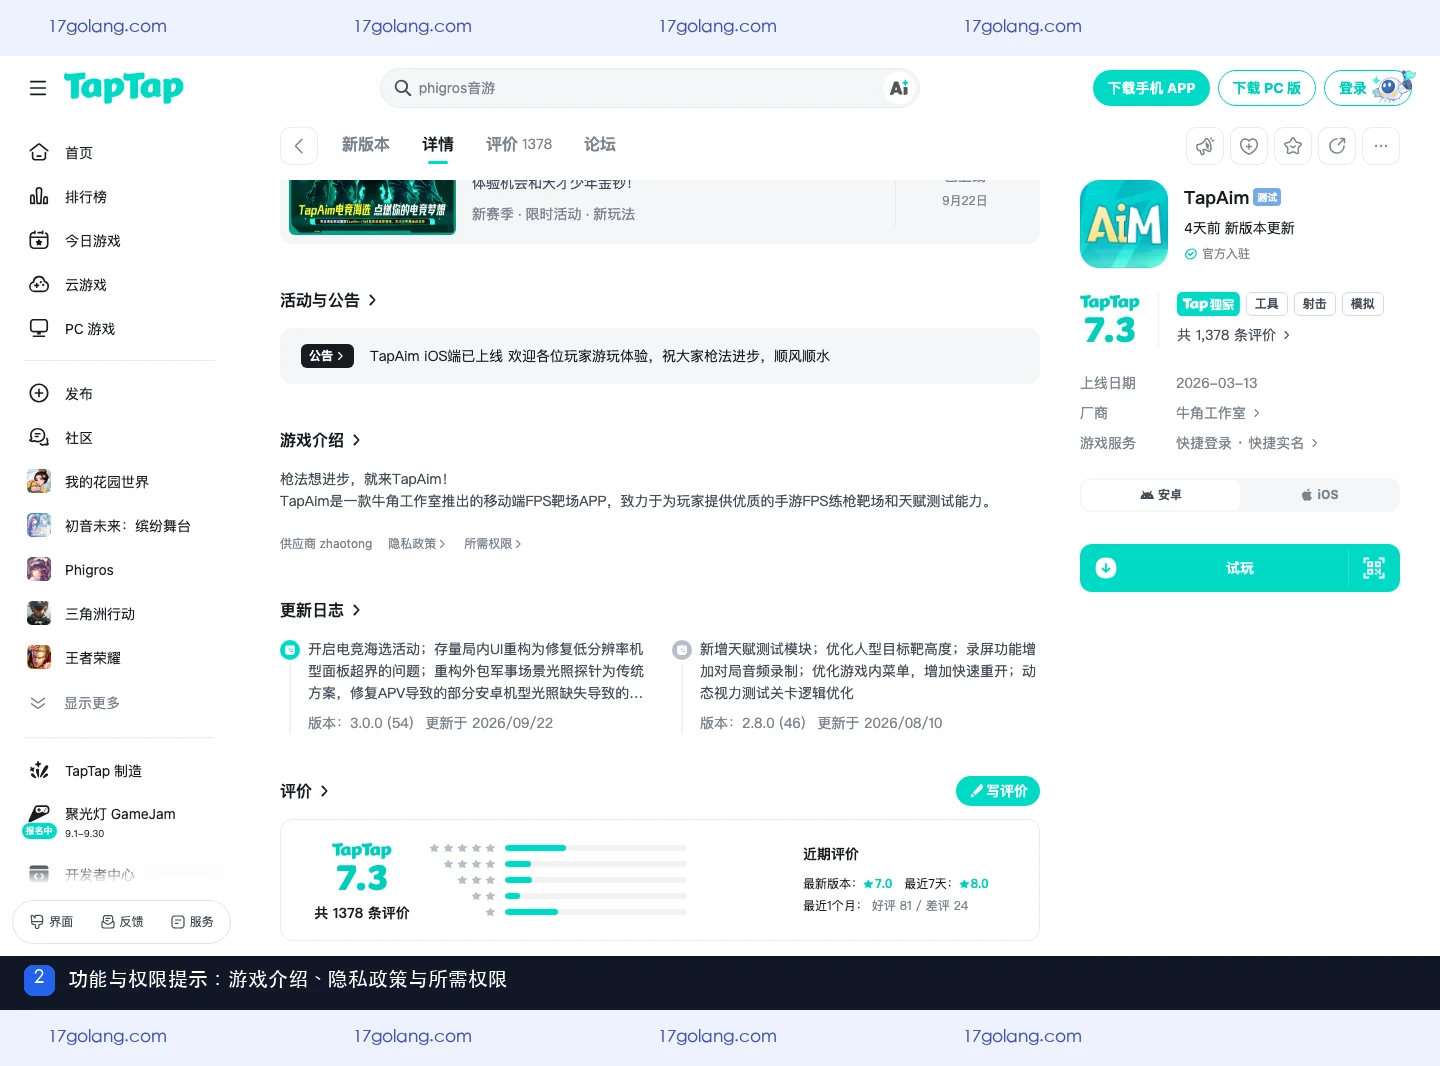Click the download arrow icon on 试玩 button
Viewport: 1440px width, 1066px height.
pos(1106,568)
